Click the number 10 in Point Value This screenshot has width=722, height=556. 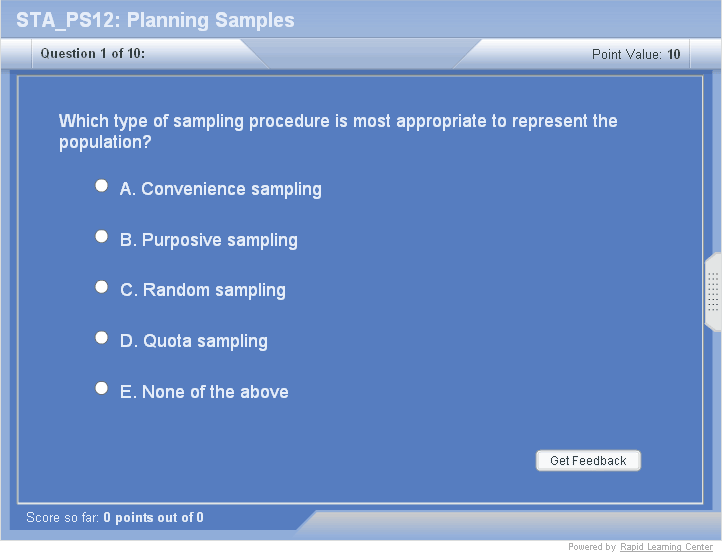point(674,54)
